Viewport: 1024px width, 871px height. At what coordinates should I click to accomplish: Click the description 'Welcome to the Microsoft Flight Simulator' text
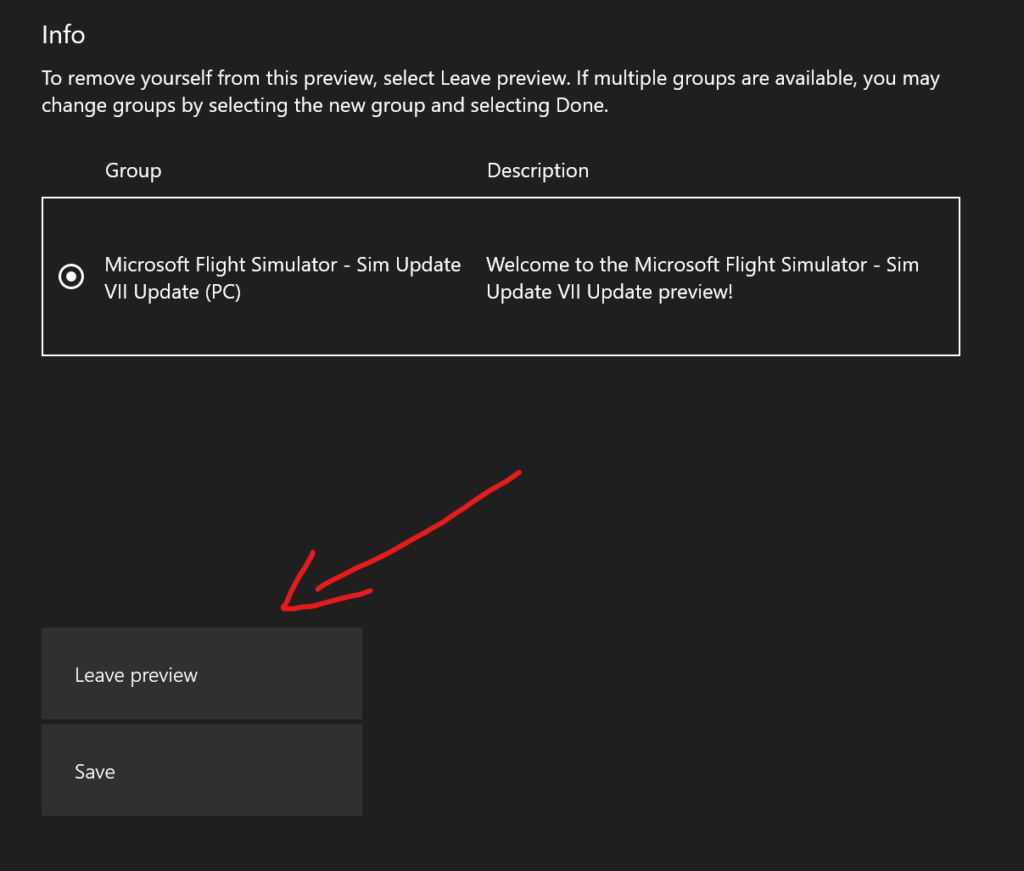coord(702,277)
